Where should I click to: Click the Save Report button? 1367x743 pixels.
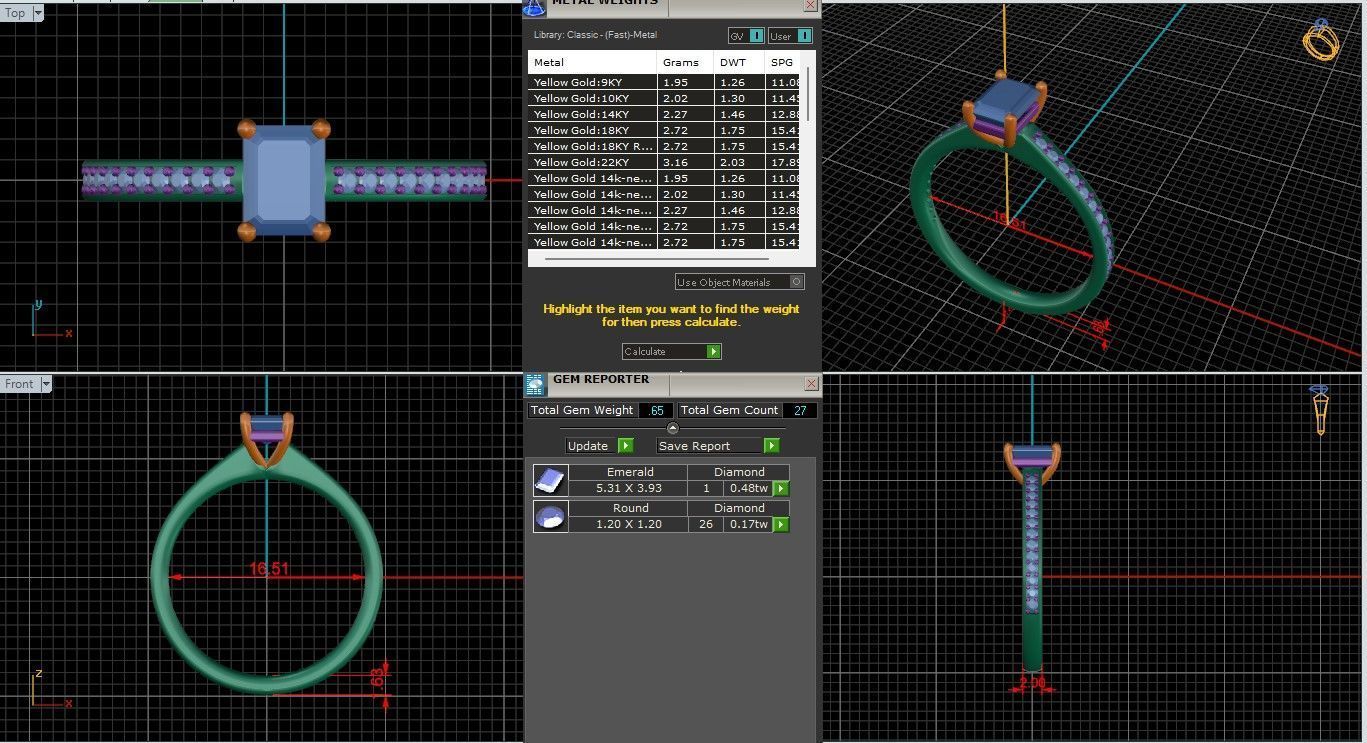point(709,446)
